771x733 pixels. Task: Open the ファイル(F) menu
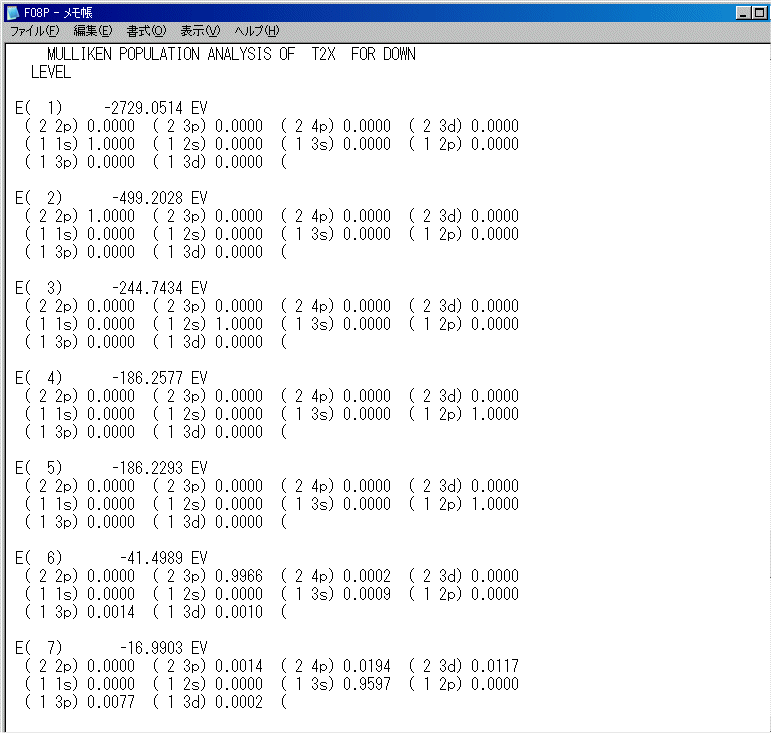click(34, 32)
